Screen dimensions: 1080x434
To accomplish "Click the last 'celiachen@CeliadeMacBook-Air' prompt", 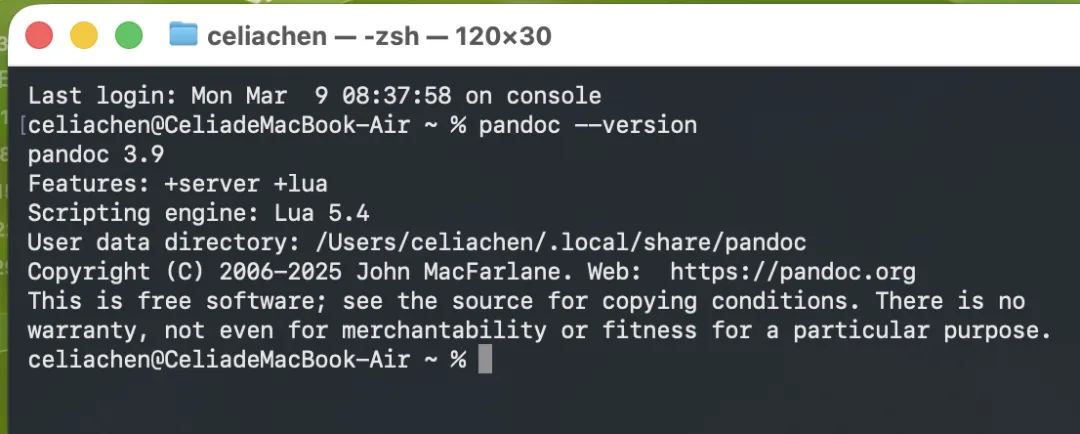I will (218, 360).
